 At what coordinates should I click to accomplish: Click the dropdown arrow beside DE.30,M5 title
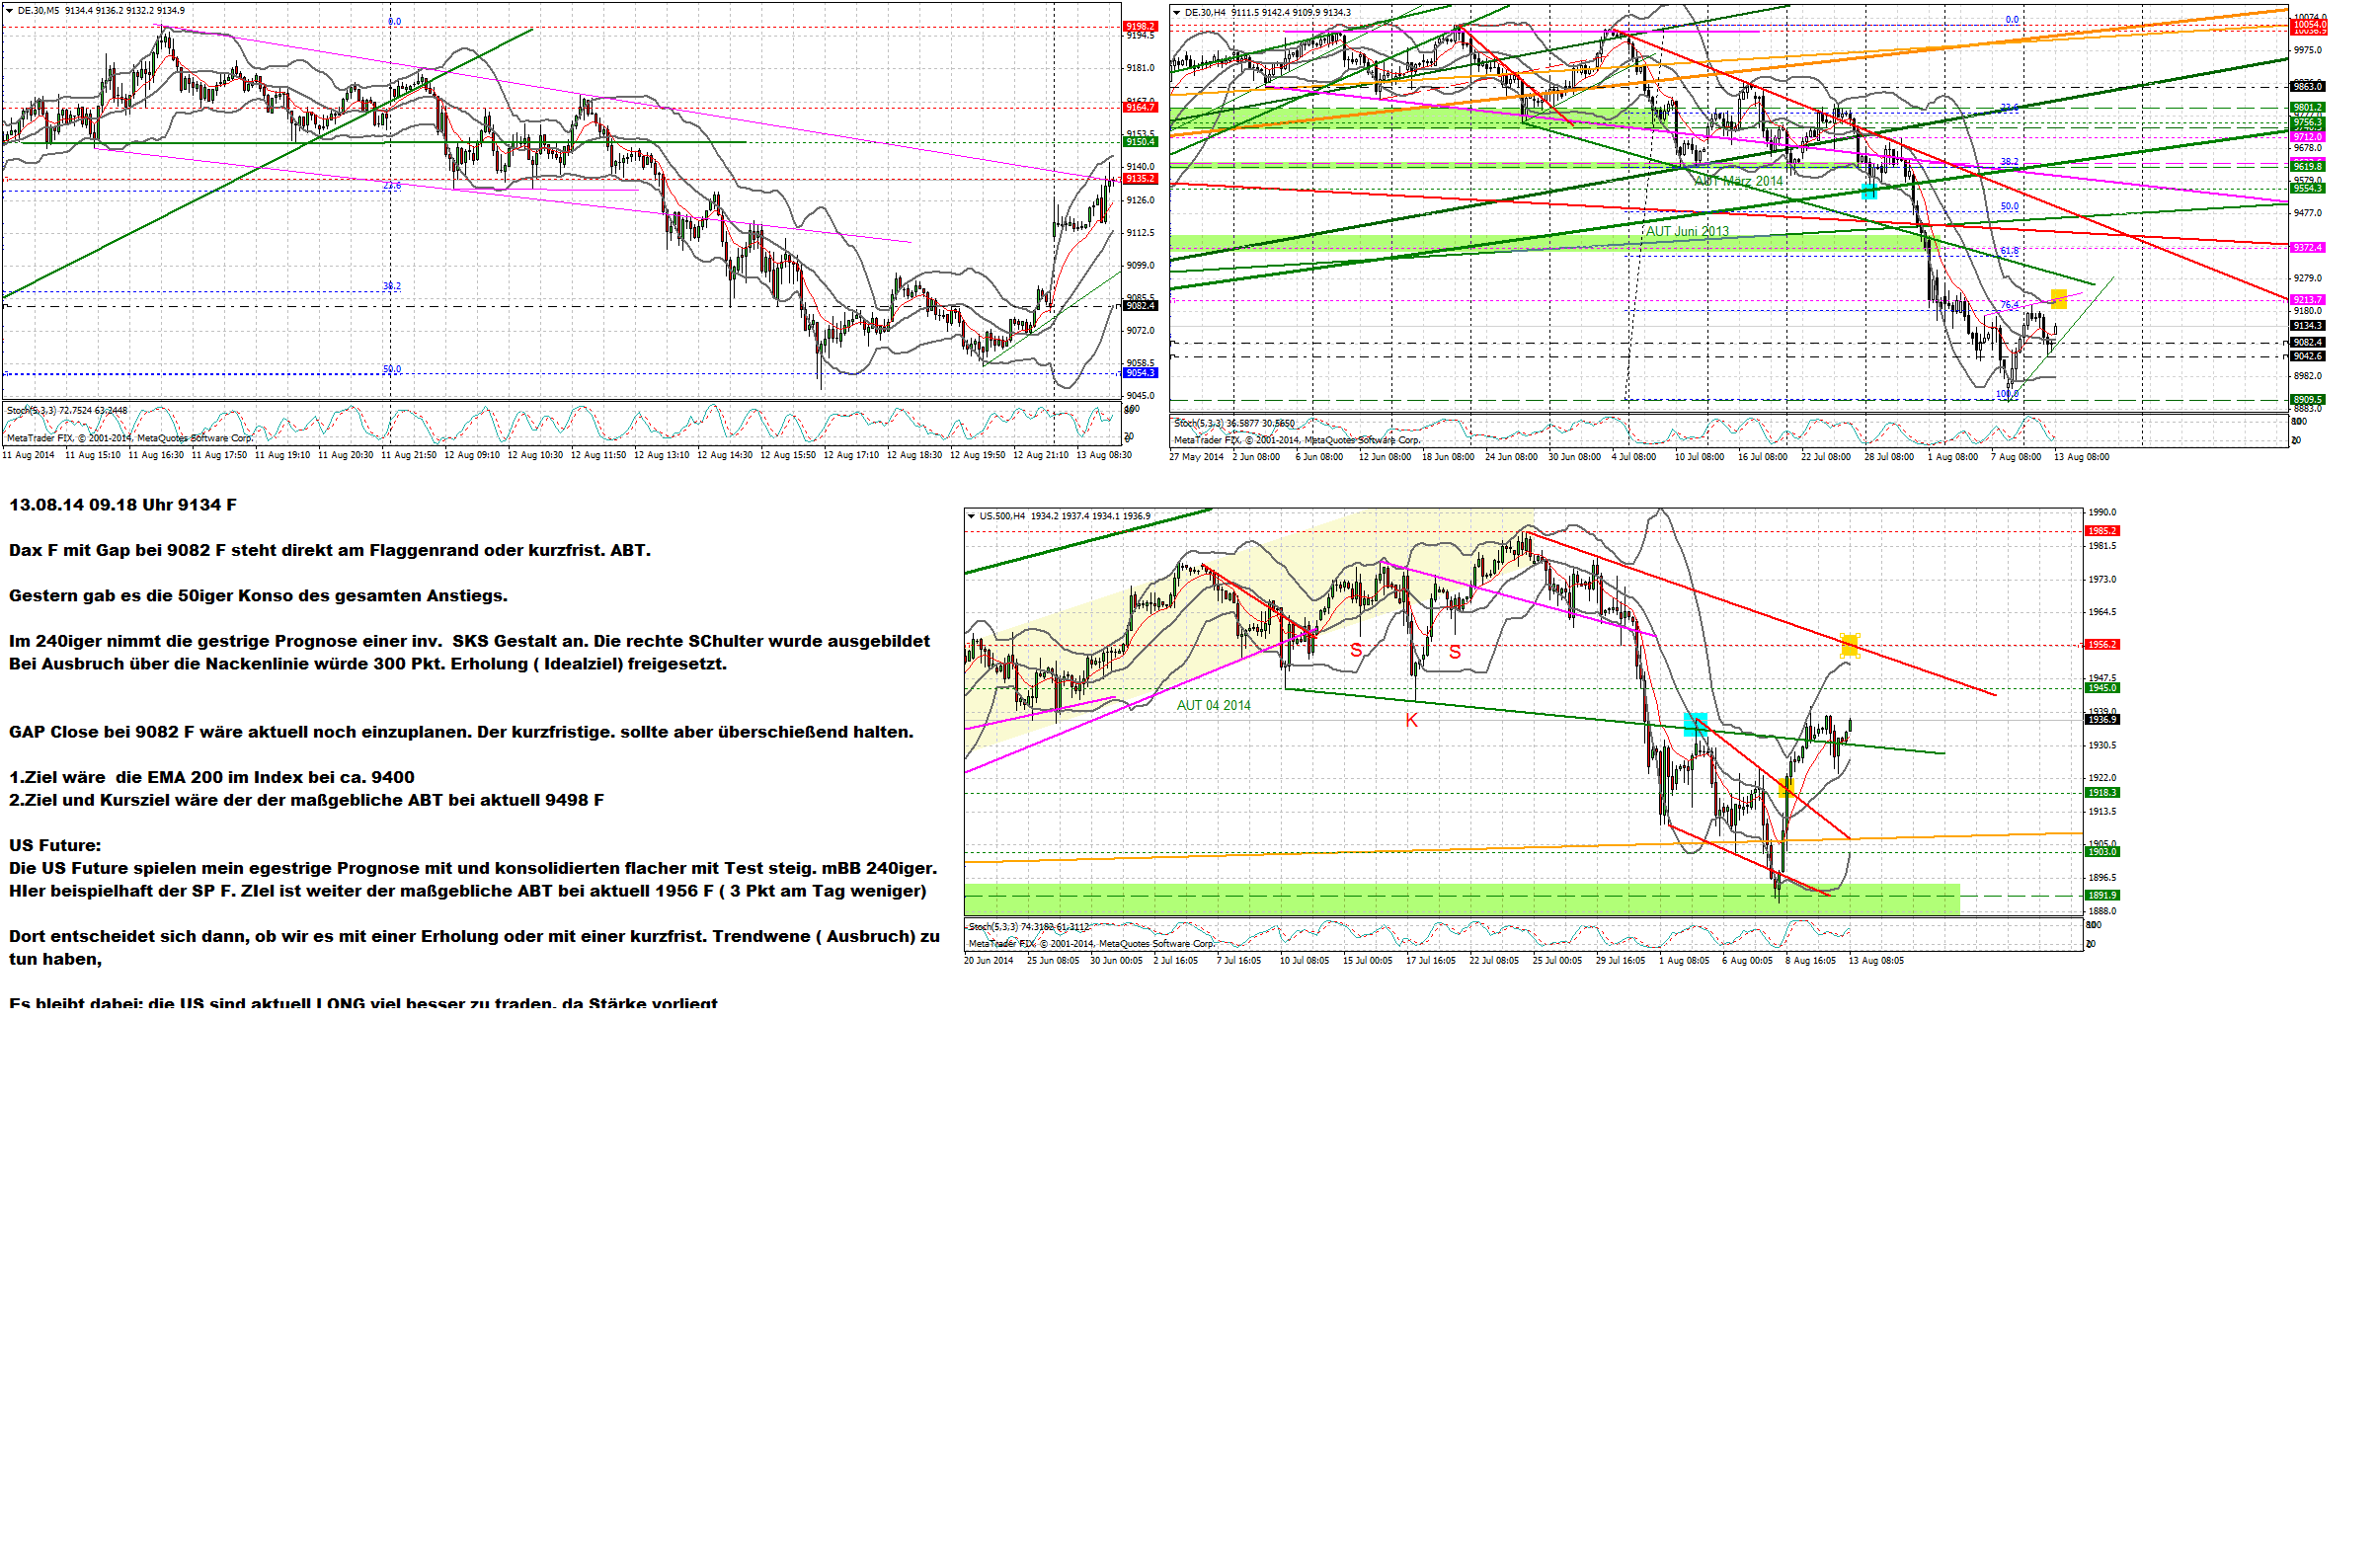(9, 11)
